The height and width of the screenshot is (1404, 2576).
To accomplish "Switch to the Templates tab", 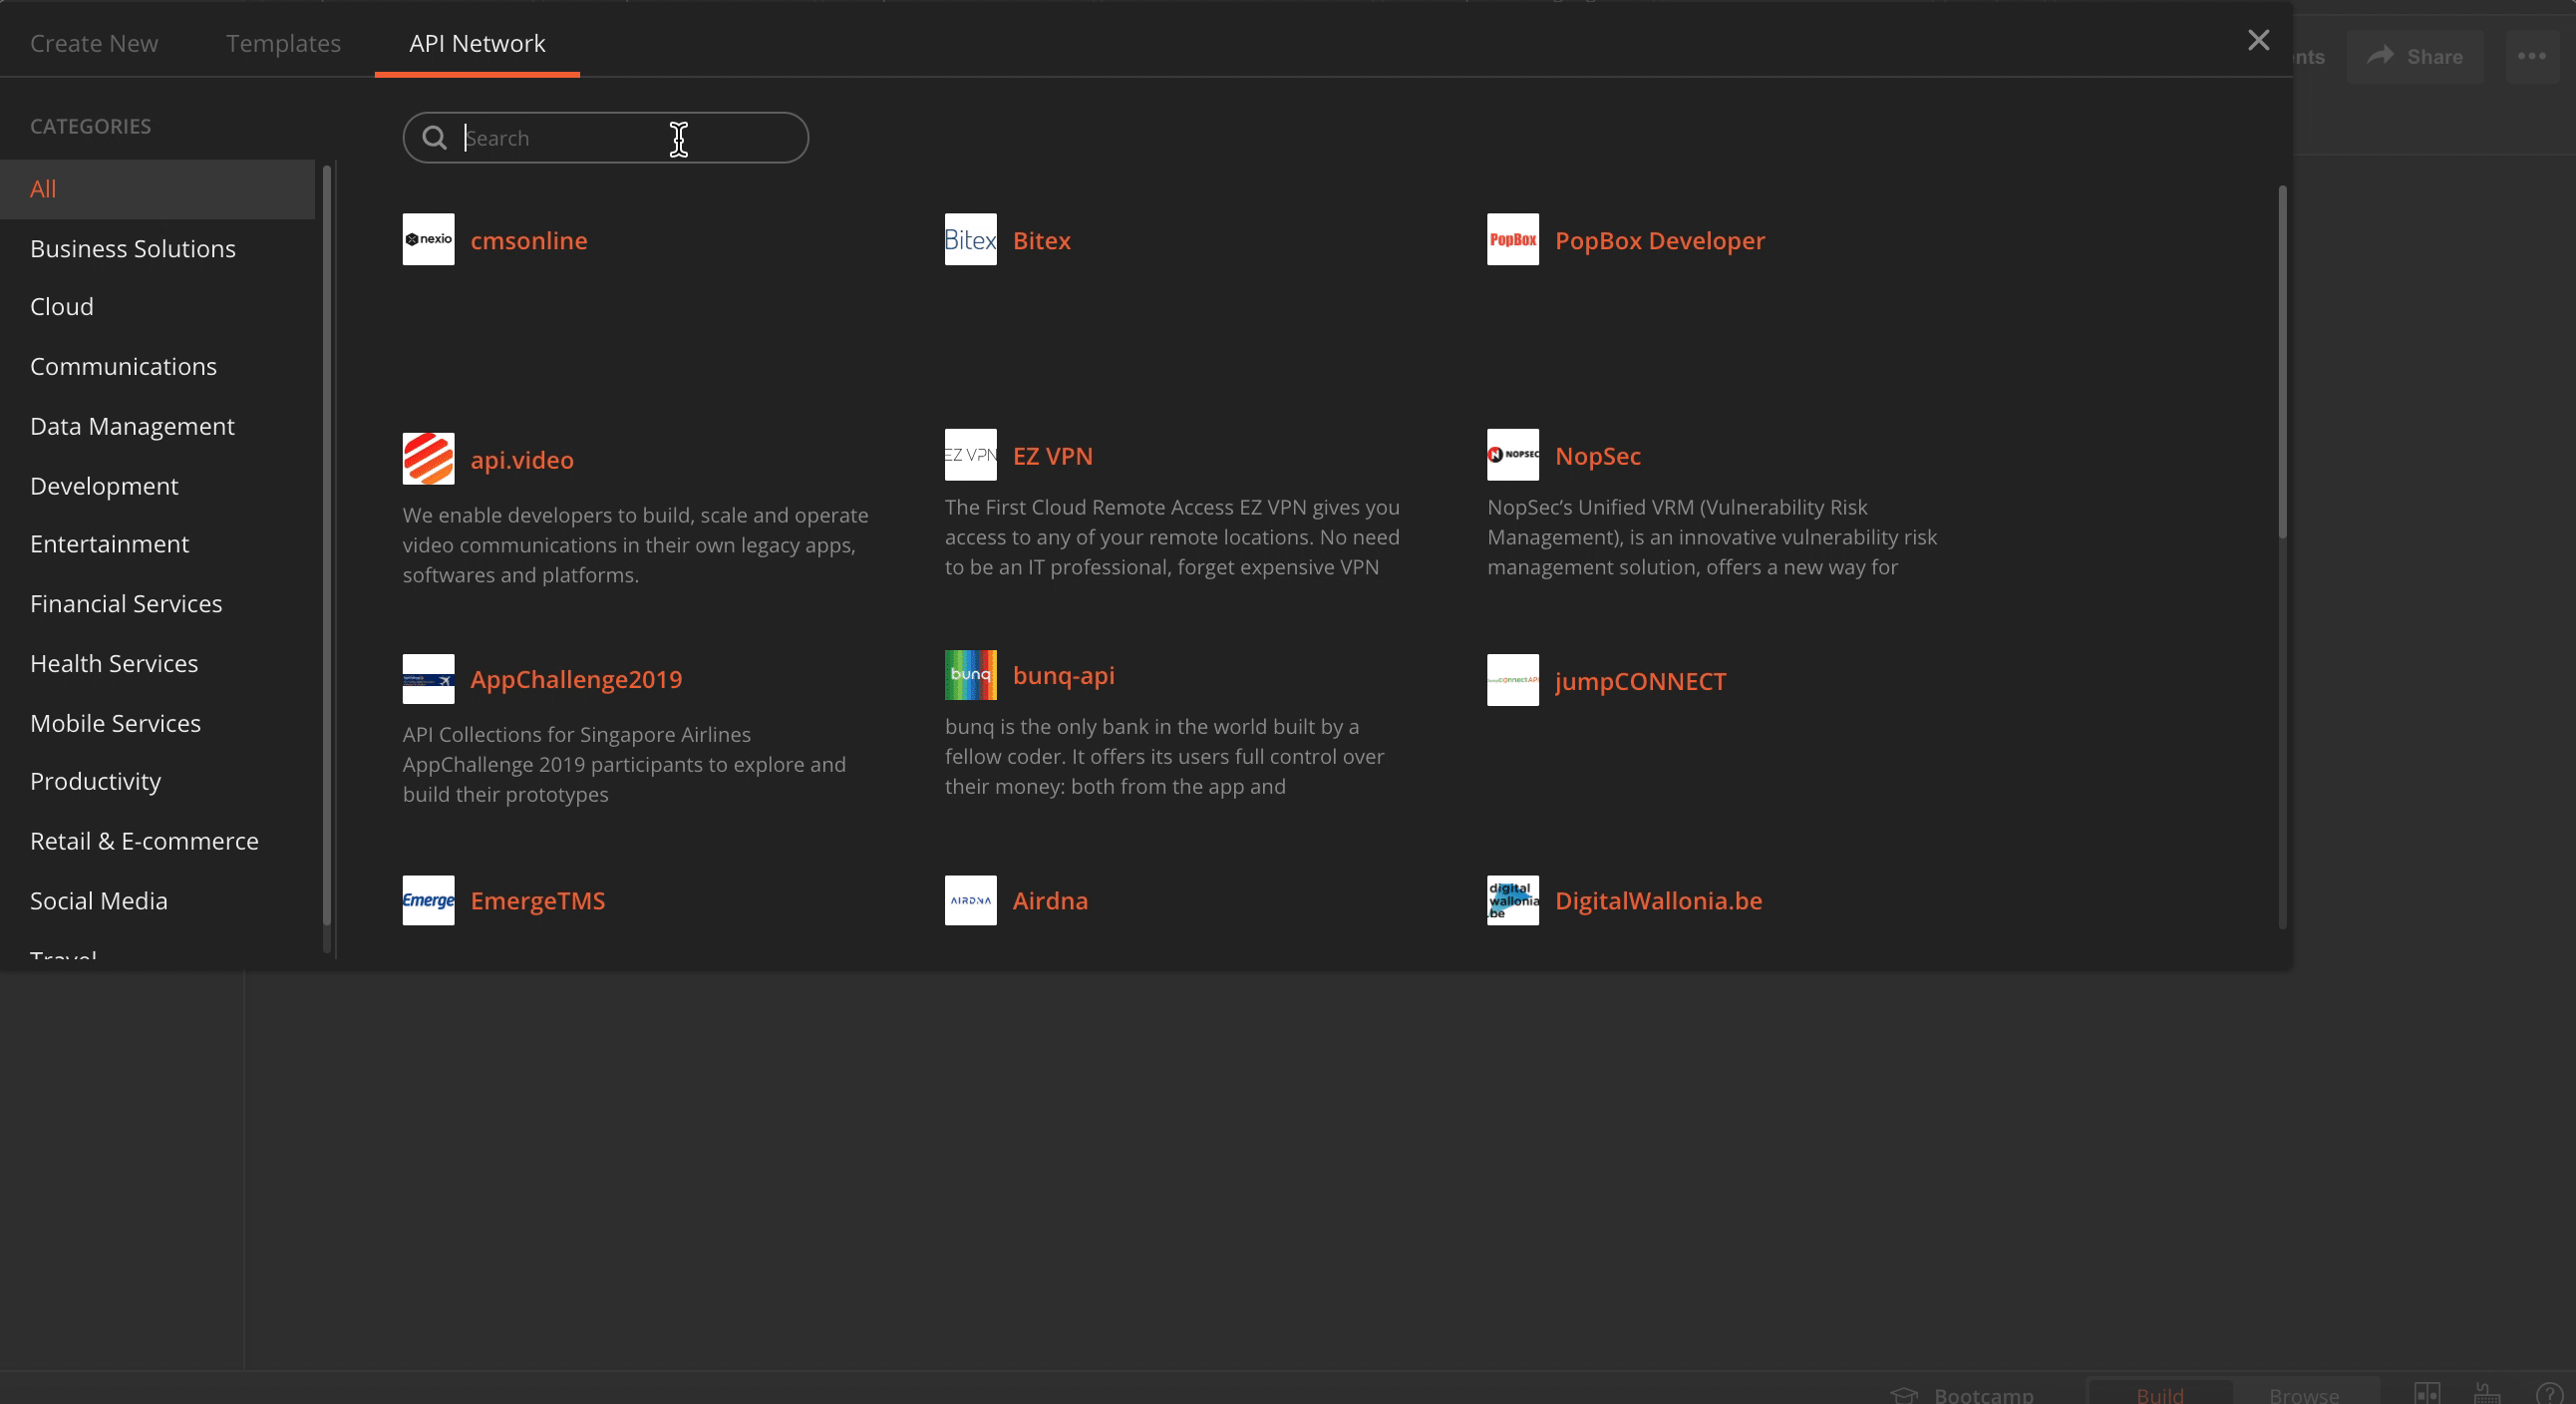I will click(283, 43).
